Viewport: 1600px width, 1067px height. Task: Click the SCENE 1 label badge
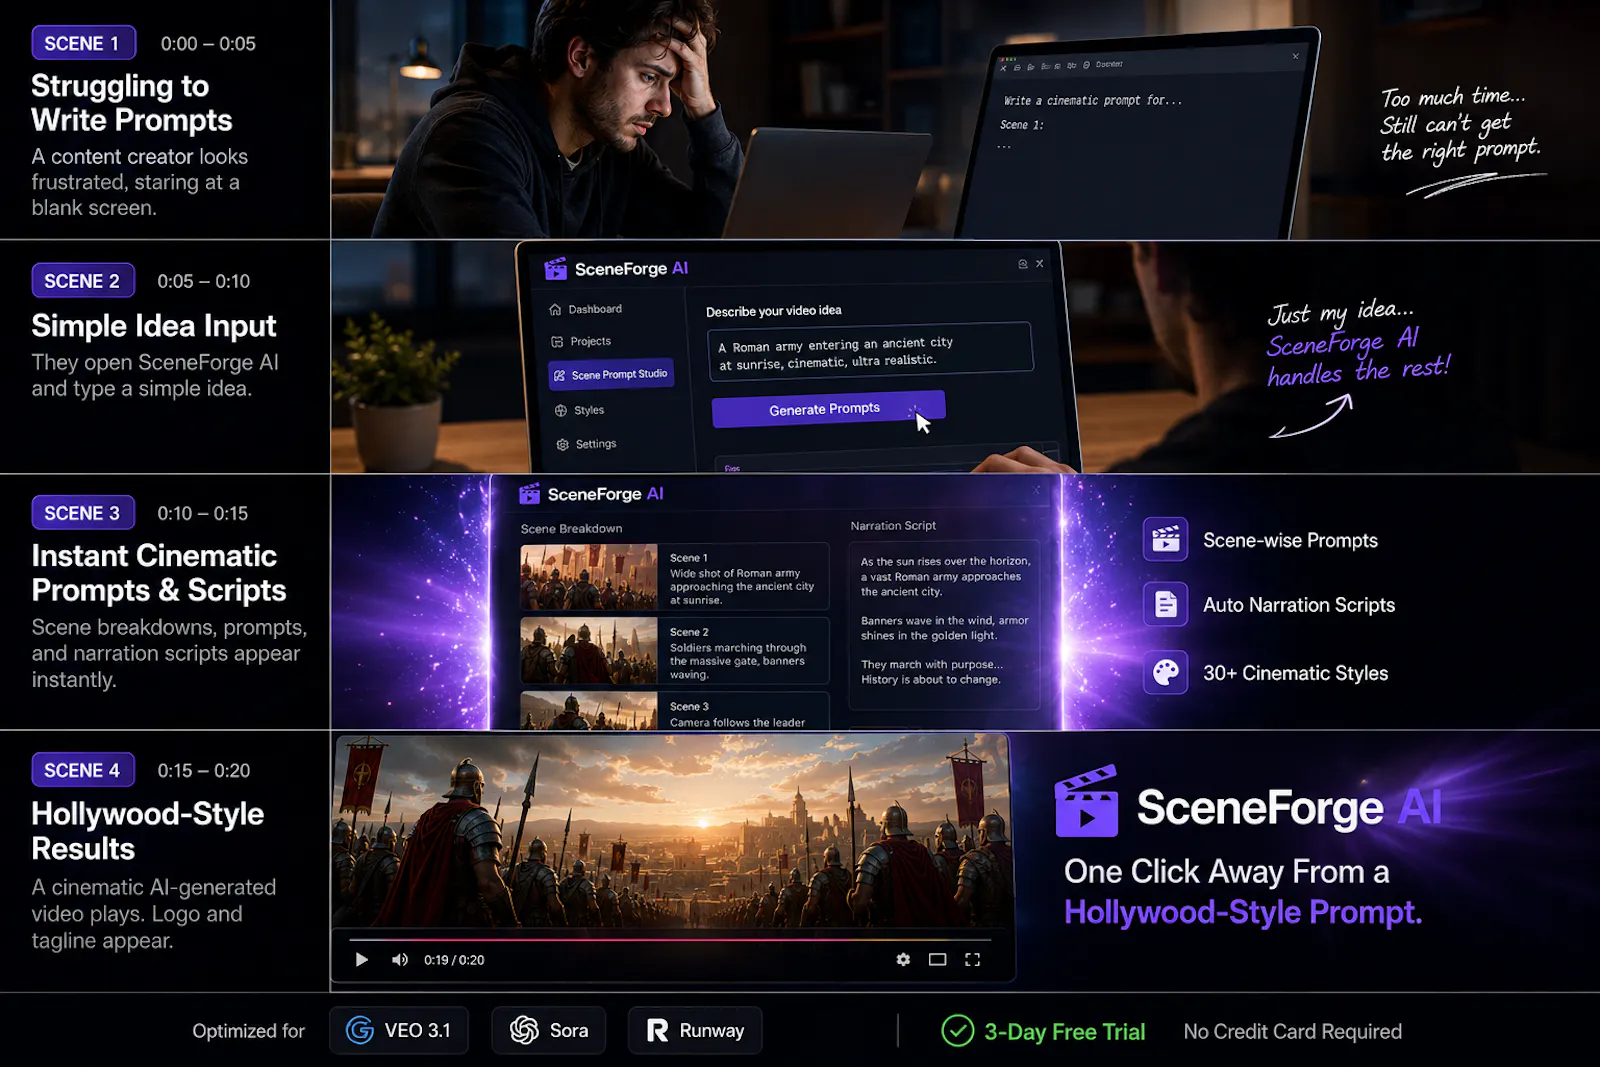pos(83,43)
